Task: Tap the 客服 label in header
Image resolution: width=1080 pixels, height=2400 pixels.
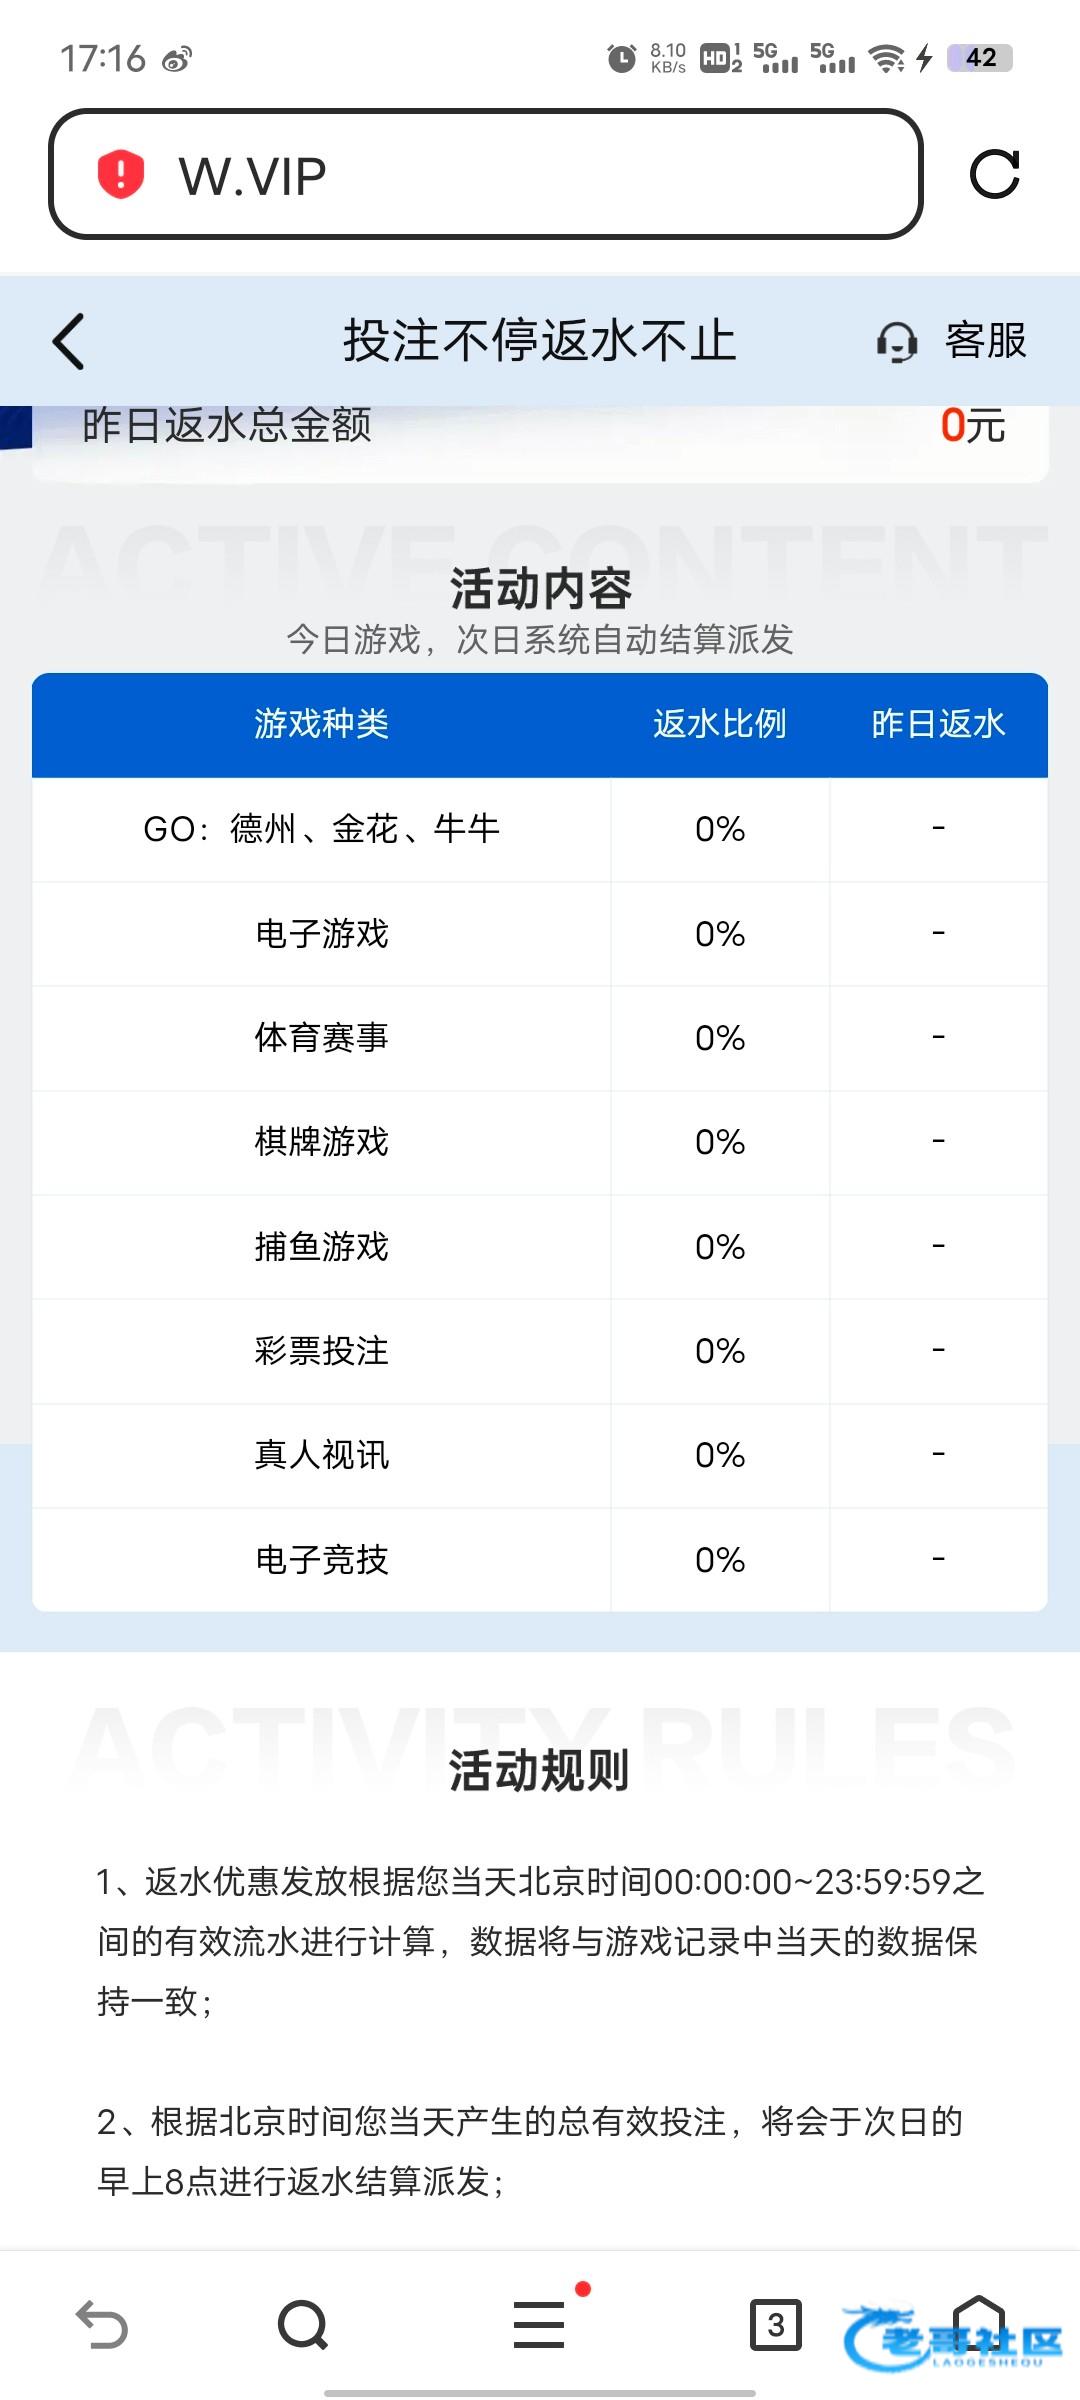Action: point(986,342)
